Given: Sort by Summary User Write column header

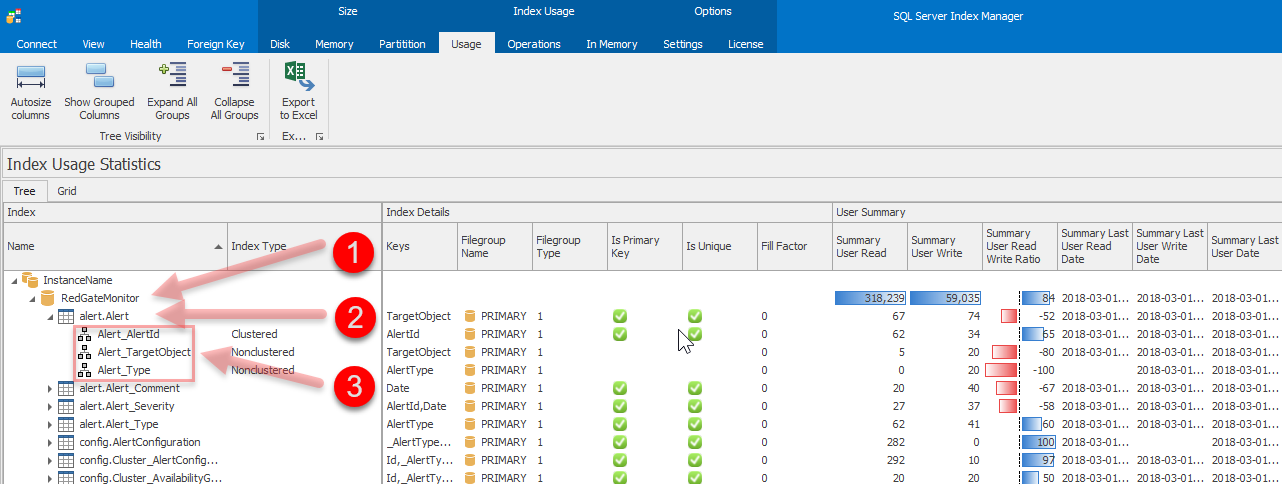Looking at the screenshot, I should tap(945, 246).
